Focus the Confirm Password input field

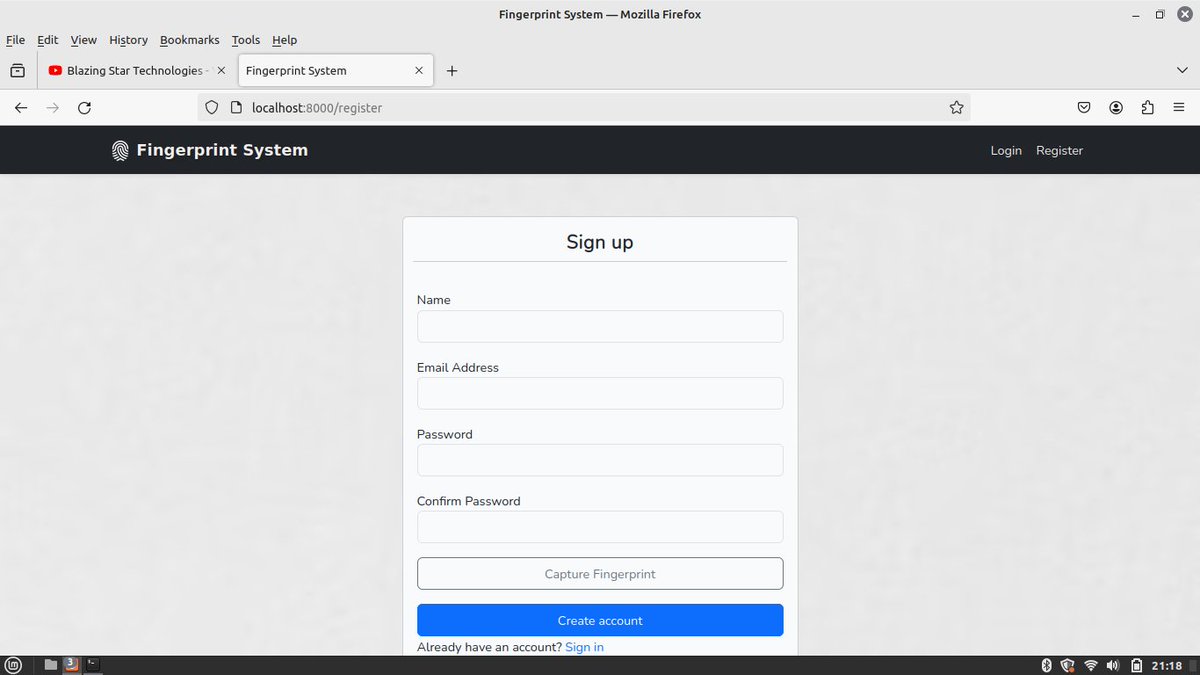point(600,527)
